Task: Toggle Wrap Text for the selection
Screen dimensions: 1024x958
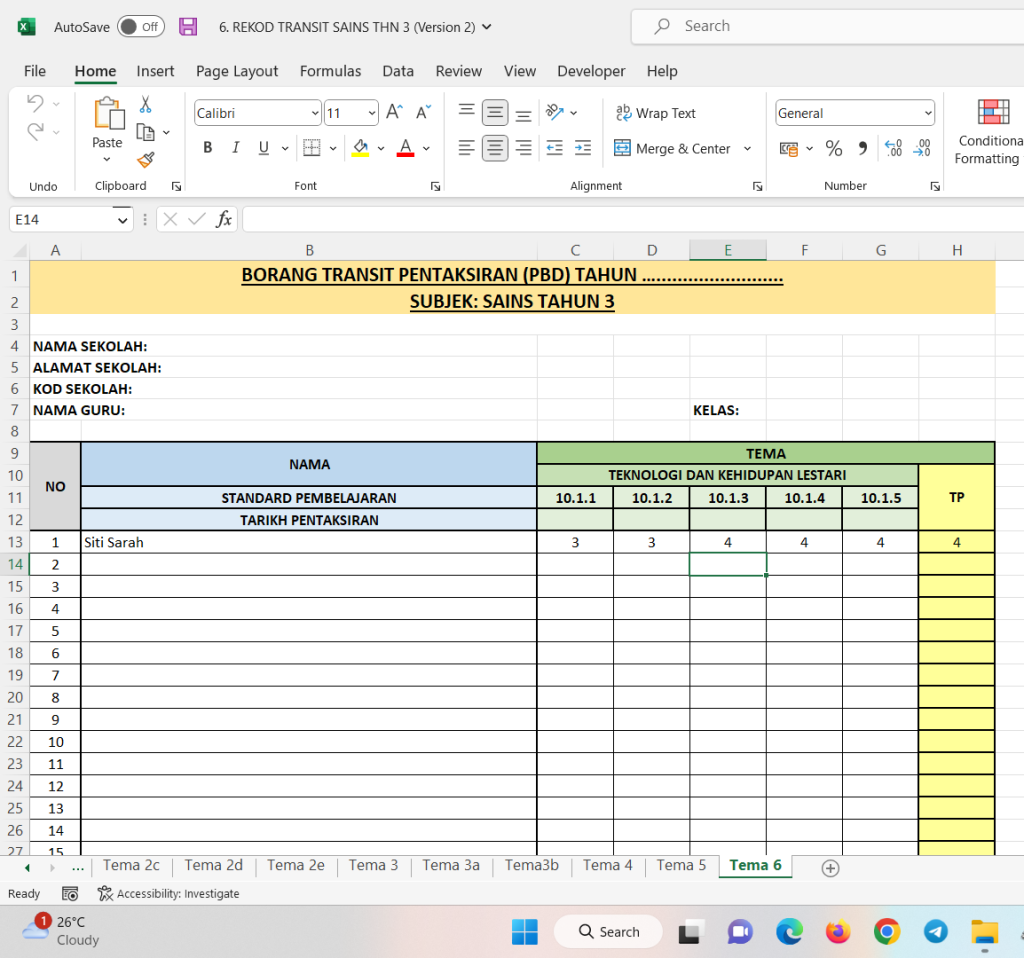Action: (x=656, y=113)
